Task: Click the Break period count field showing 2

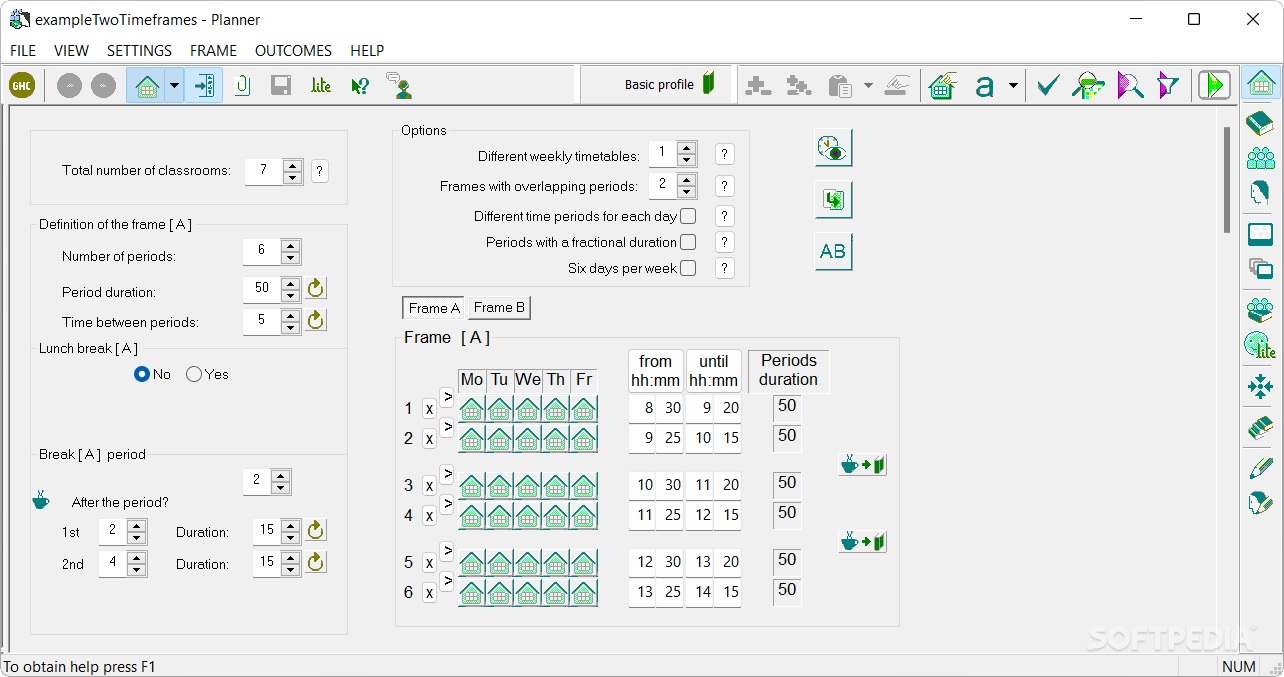Action: click(x=257, y=480)
